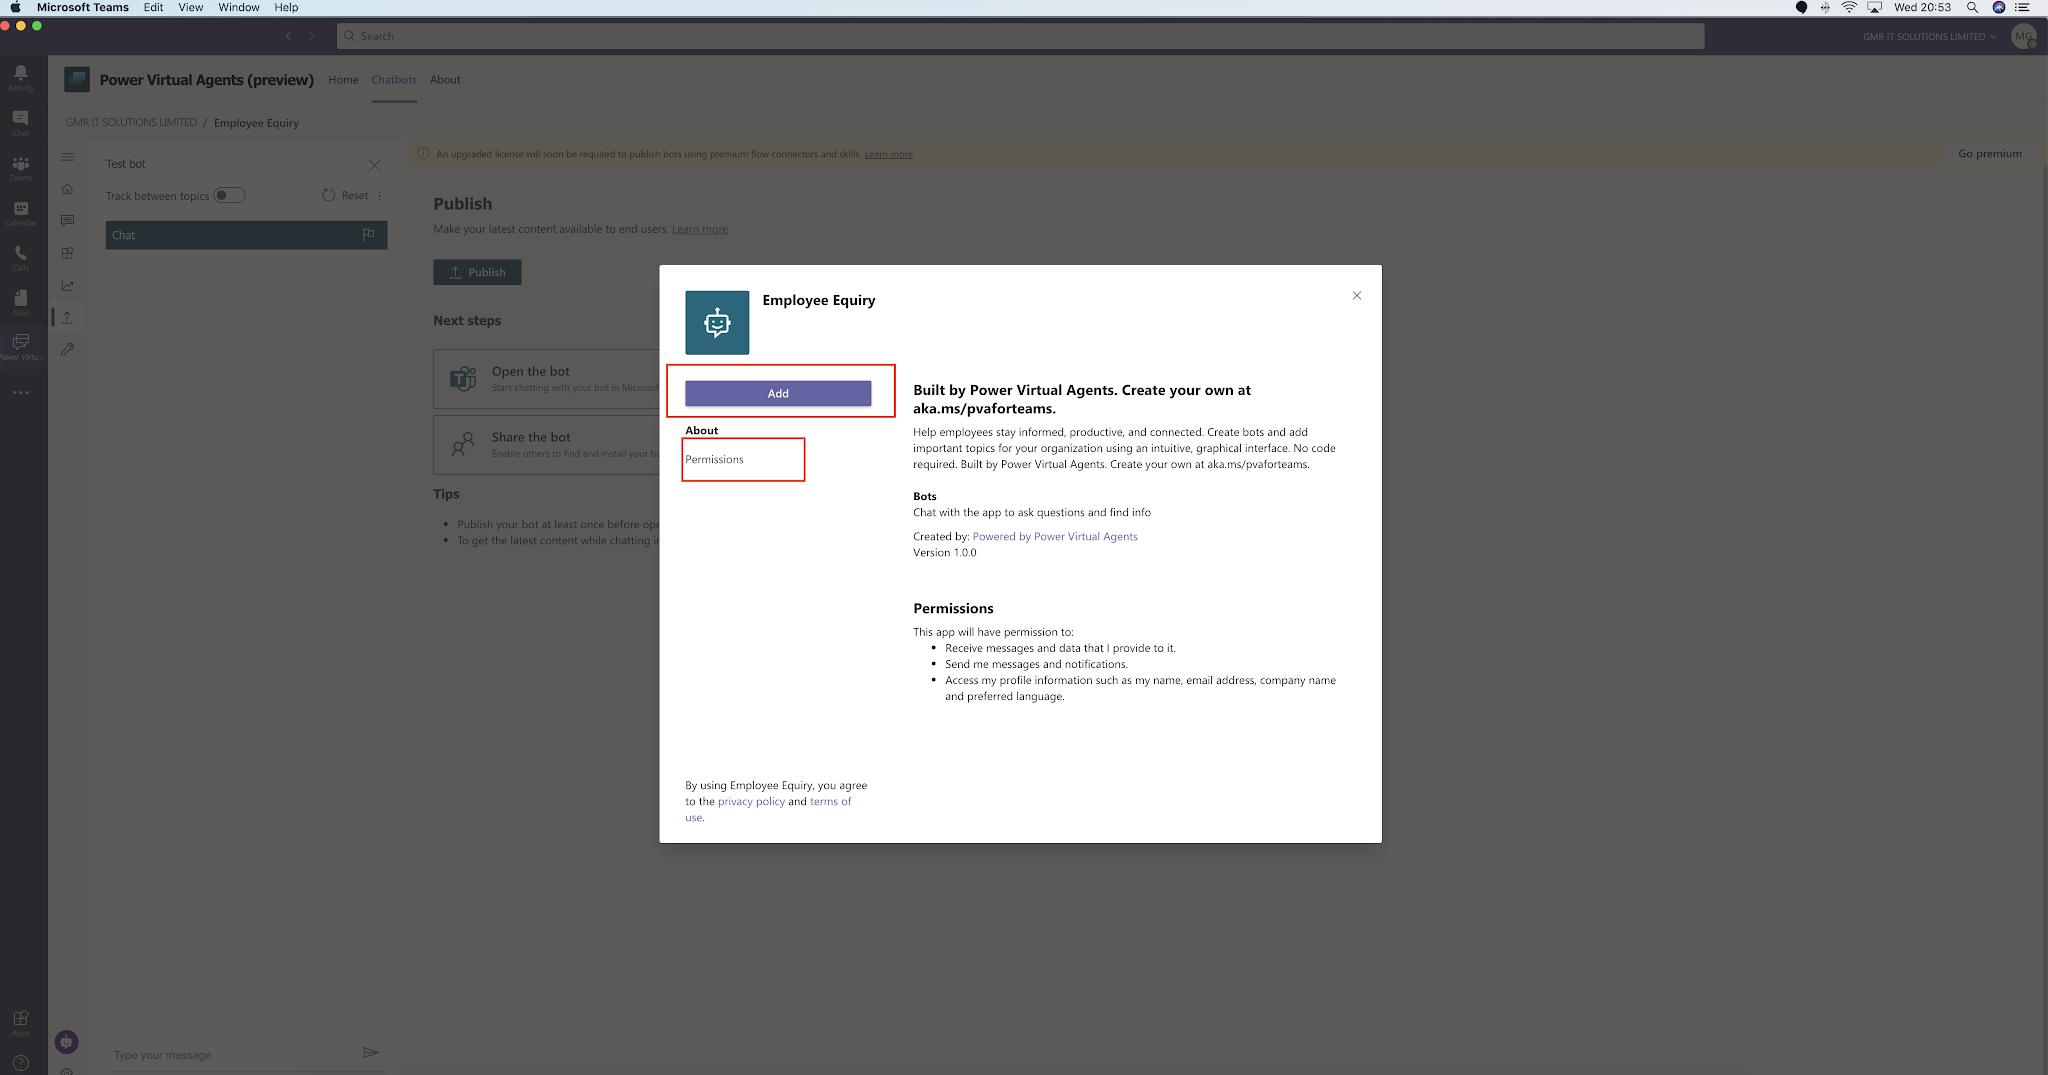Open the Notification Center list icon
Screen dimensions: 2048x1075
[x=2022, y=7]
